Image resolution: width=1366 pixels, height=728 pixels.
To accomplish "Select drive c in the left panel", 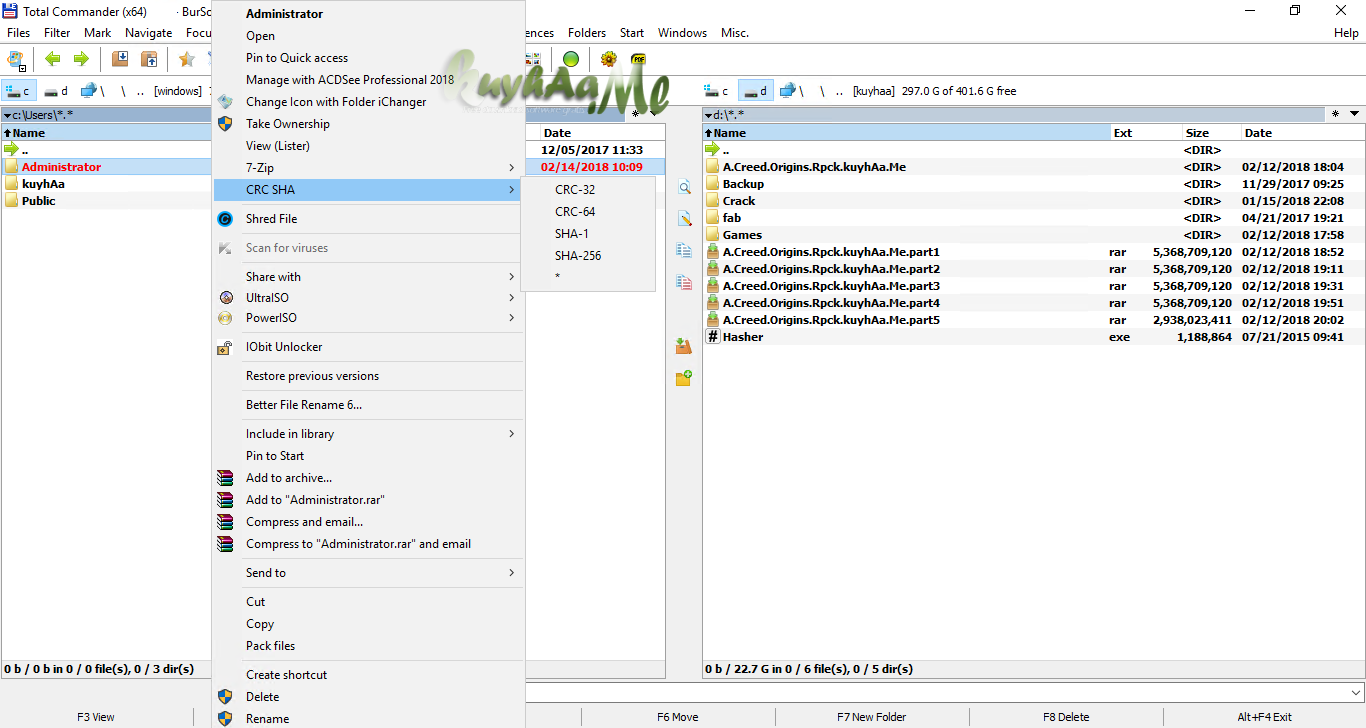I will pyautogui.click(x=20, y=91).
